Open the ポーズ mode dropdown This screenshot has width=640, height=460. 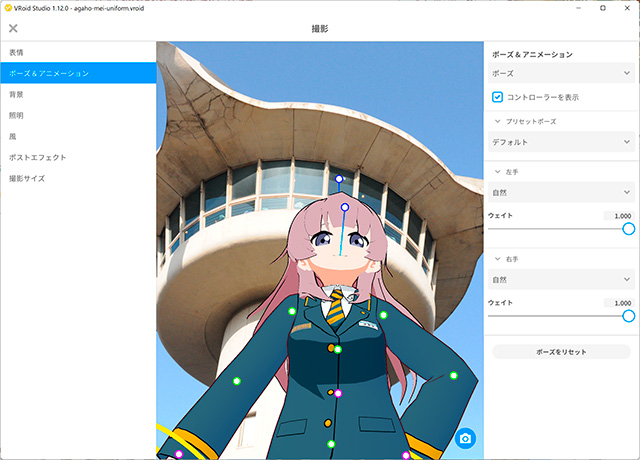[560, 73]
